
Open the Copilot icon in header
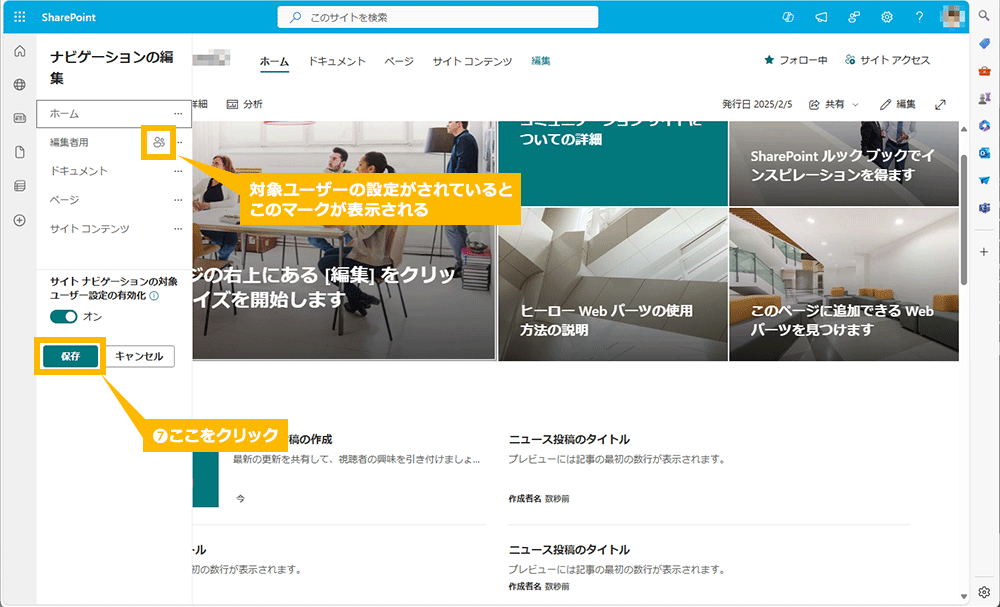(788, 17)
